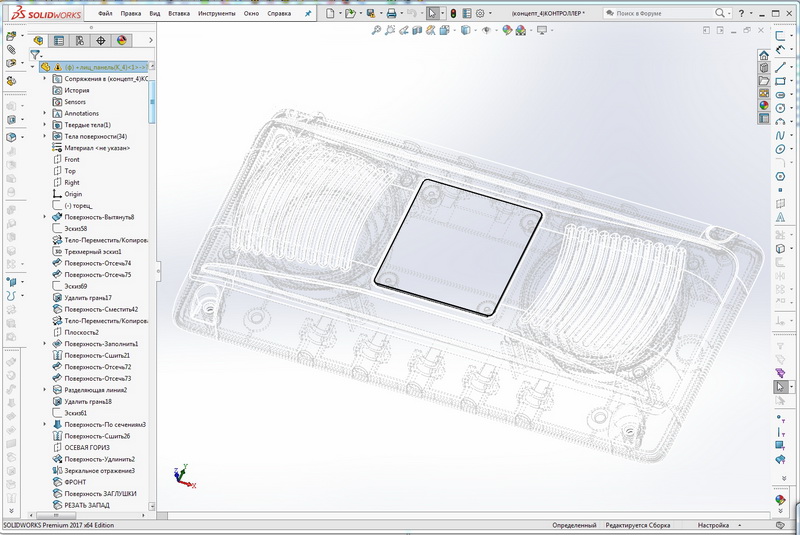Click the Smart Dimension icon at top right
Screen dimensions: 800x535
pos(780,50)
